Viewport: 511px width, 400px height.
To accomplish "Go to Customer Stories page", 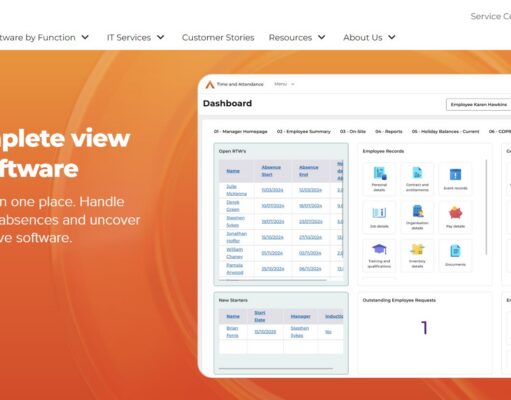I will click(x=218, y=37).
